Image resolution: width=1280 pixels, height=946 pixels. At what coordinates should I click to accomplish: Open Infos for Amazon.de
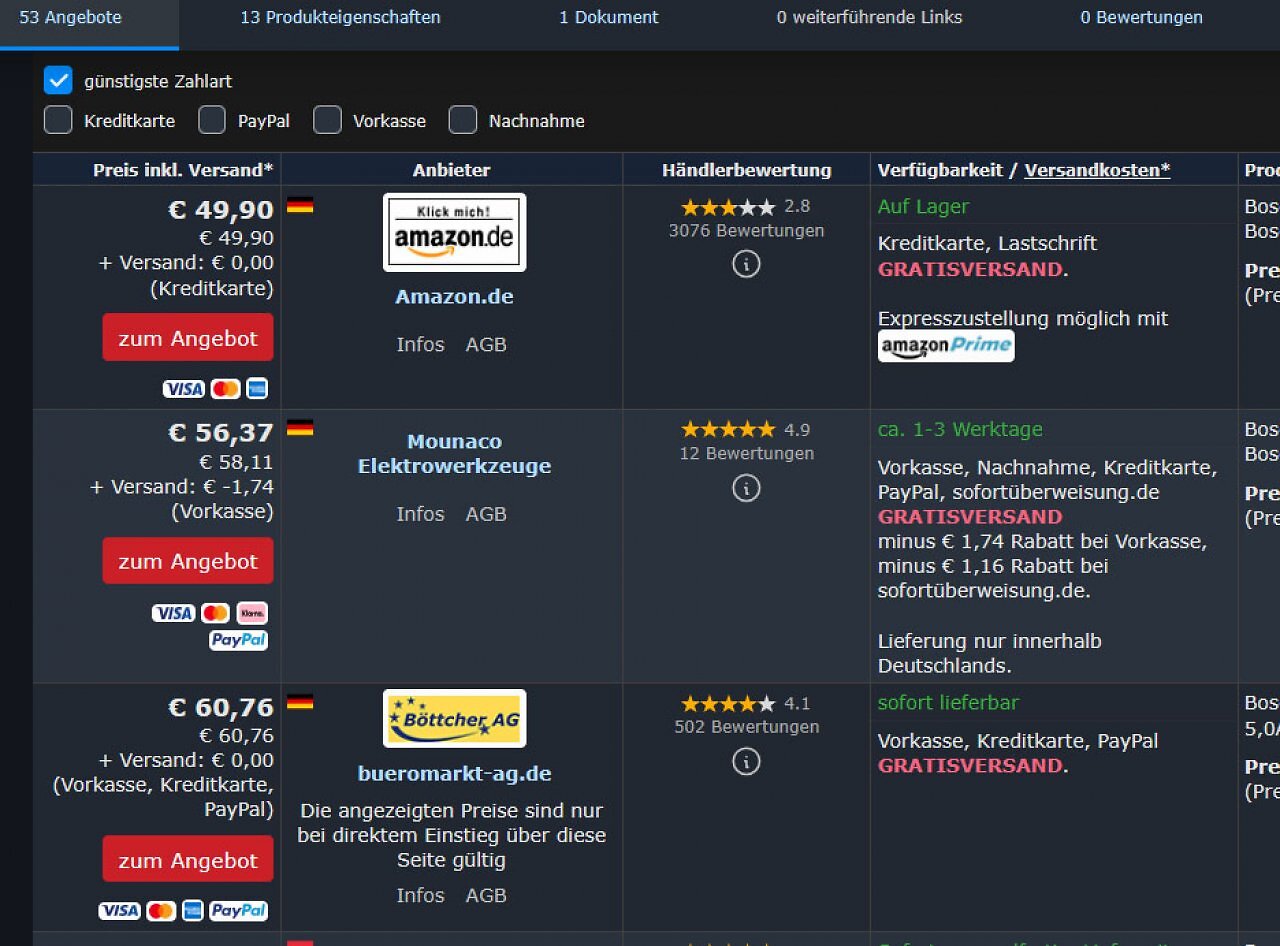420,344
